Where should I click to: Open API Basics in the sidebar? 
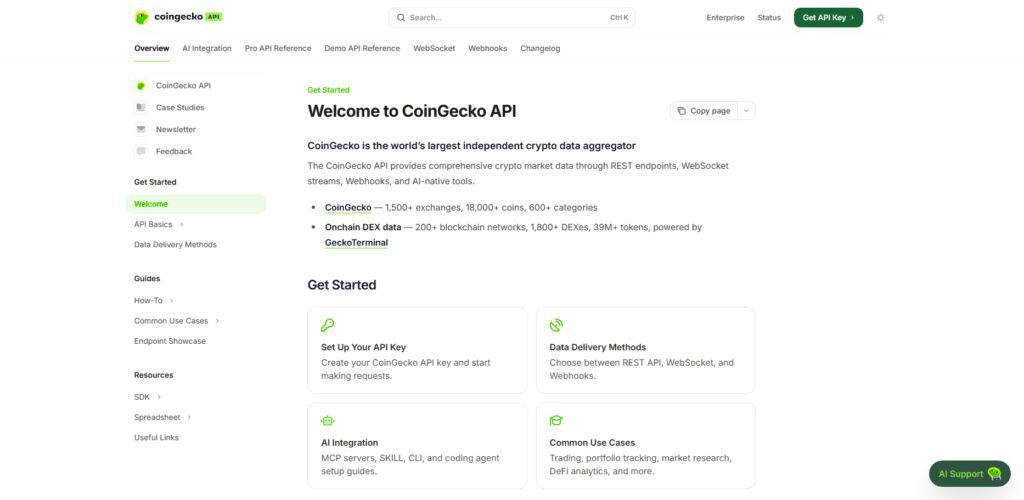click(153, 225)
